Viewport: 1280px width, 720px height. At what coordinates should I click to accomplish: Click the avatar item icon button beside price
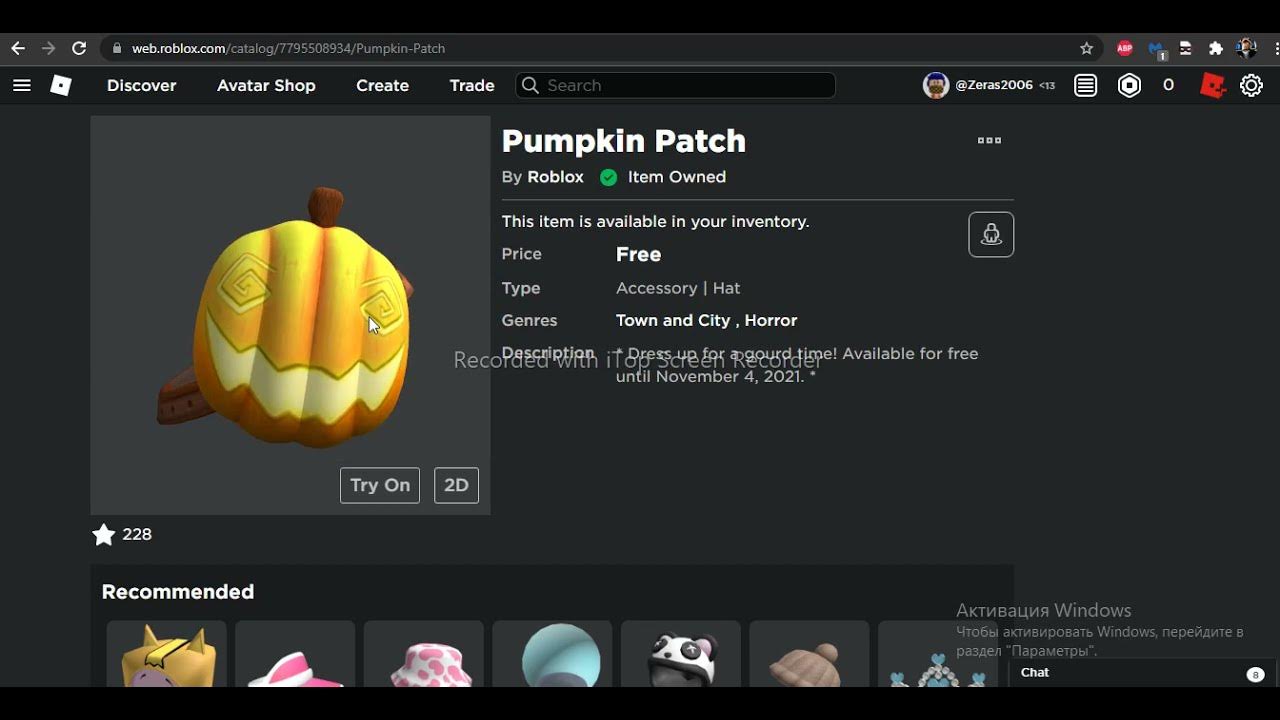[991, 234]
